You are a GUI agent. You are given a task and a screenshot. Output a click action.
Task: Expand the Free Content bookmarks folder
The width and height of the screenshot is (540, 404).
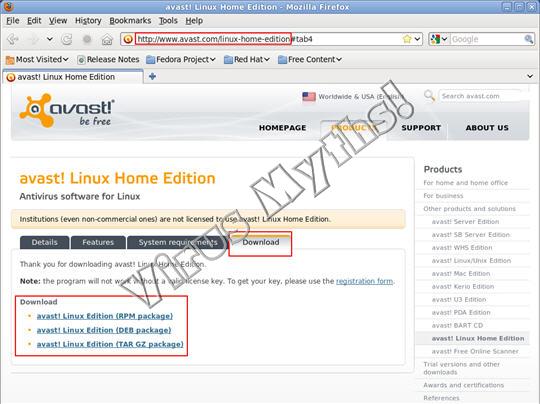pyautogui.click(x=310, y=60)
